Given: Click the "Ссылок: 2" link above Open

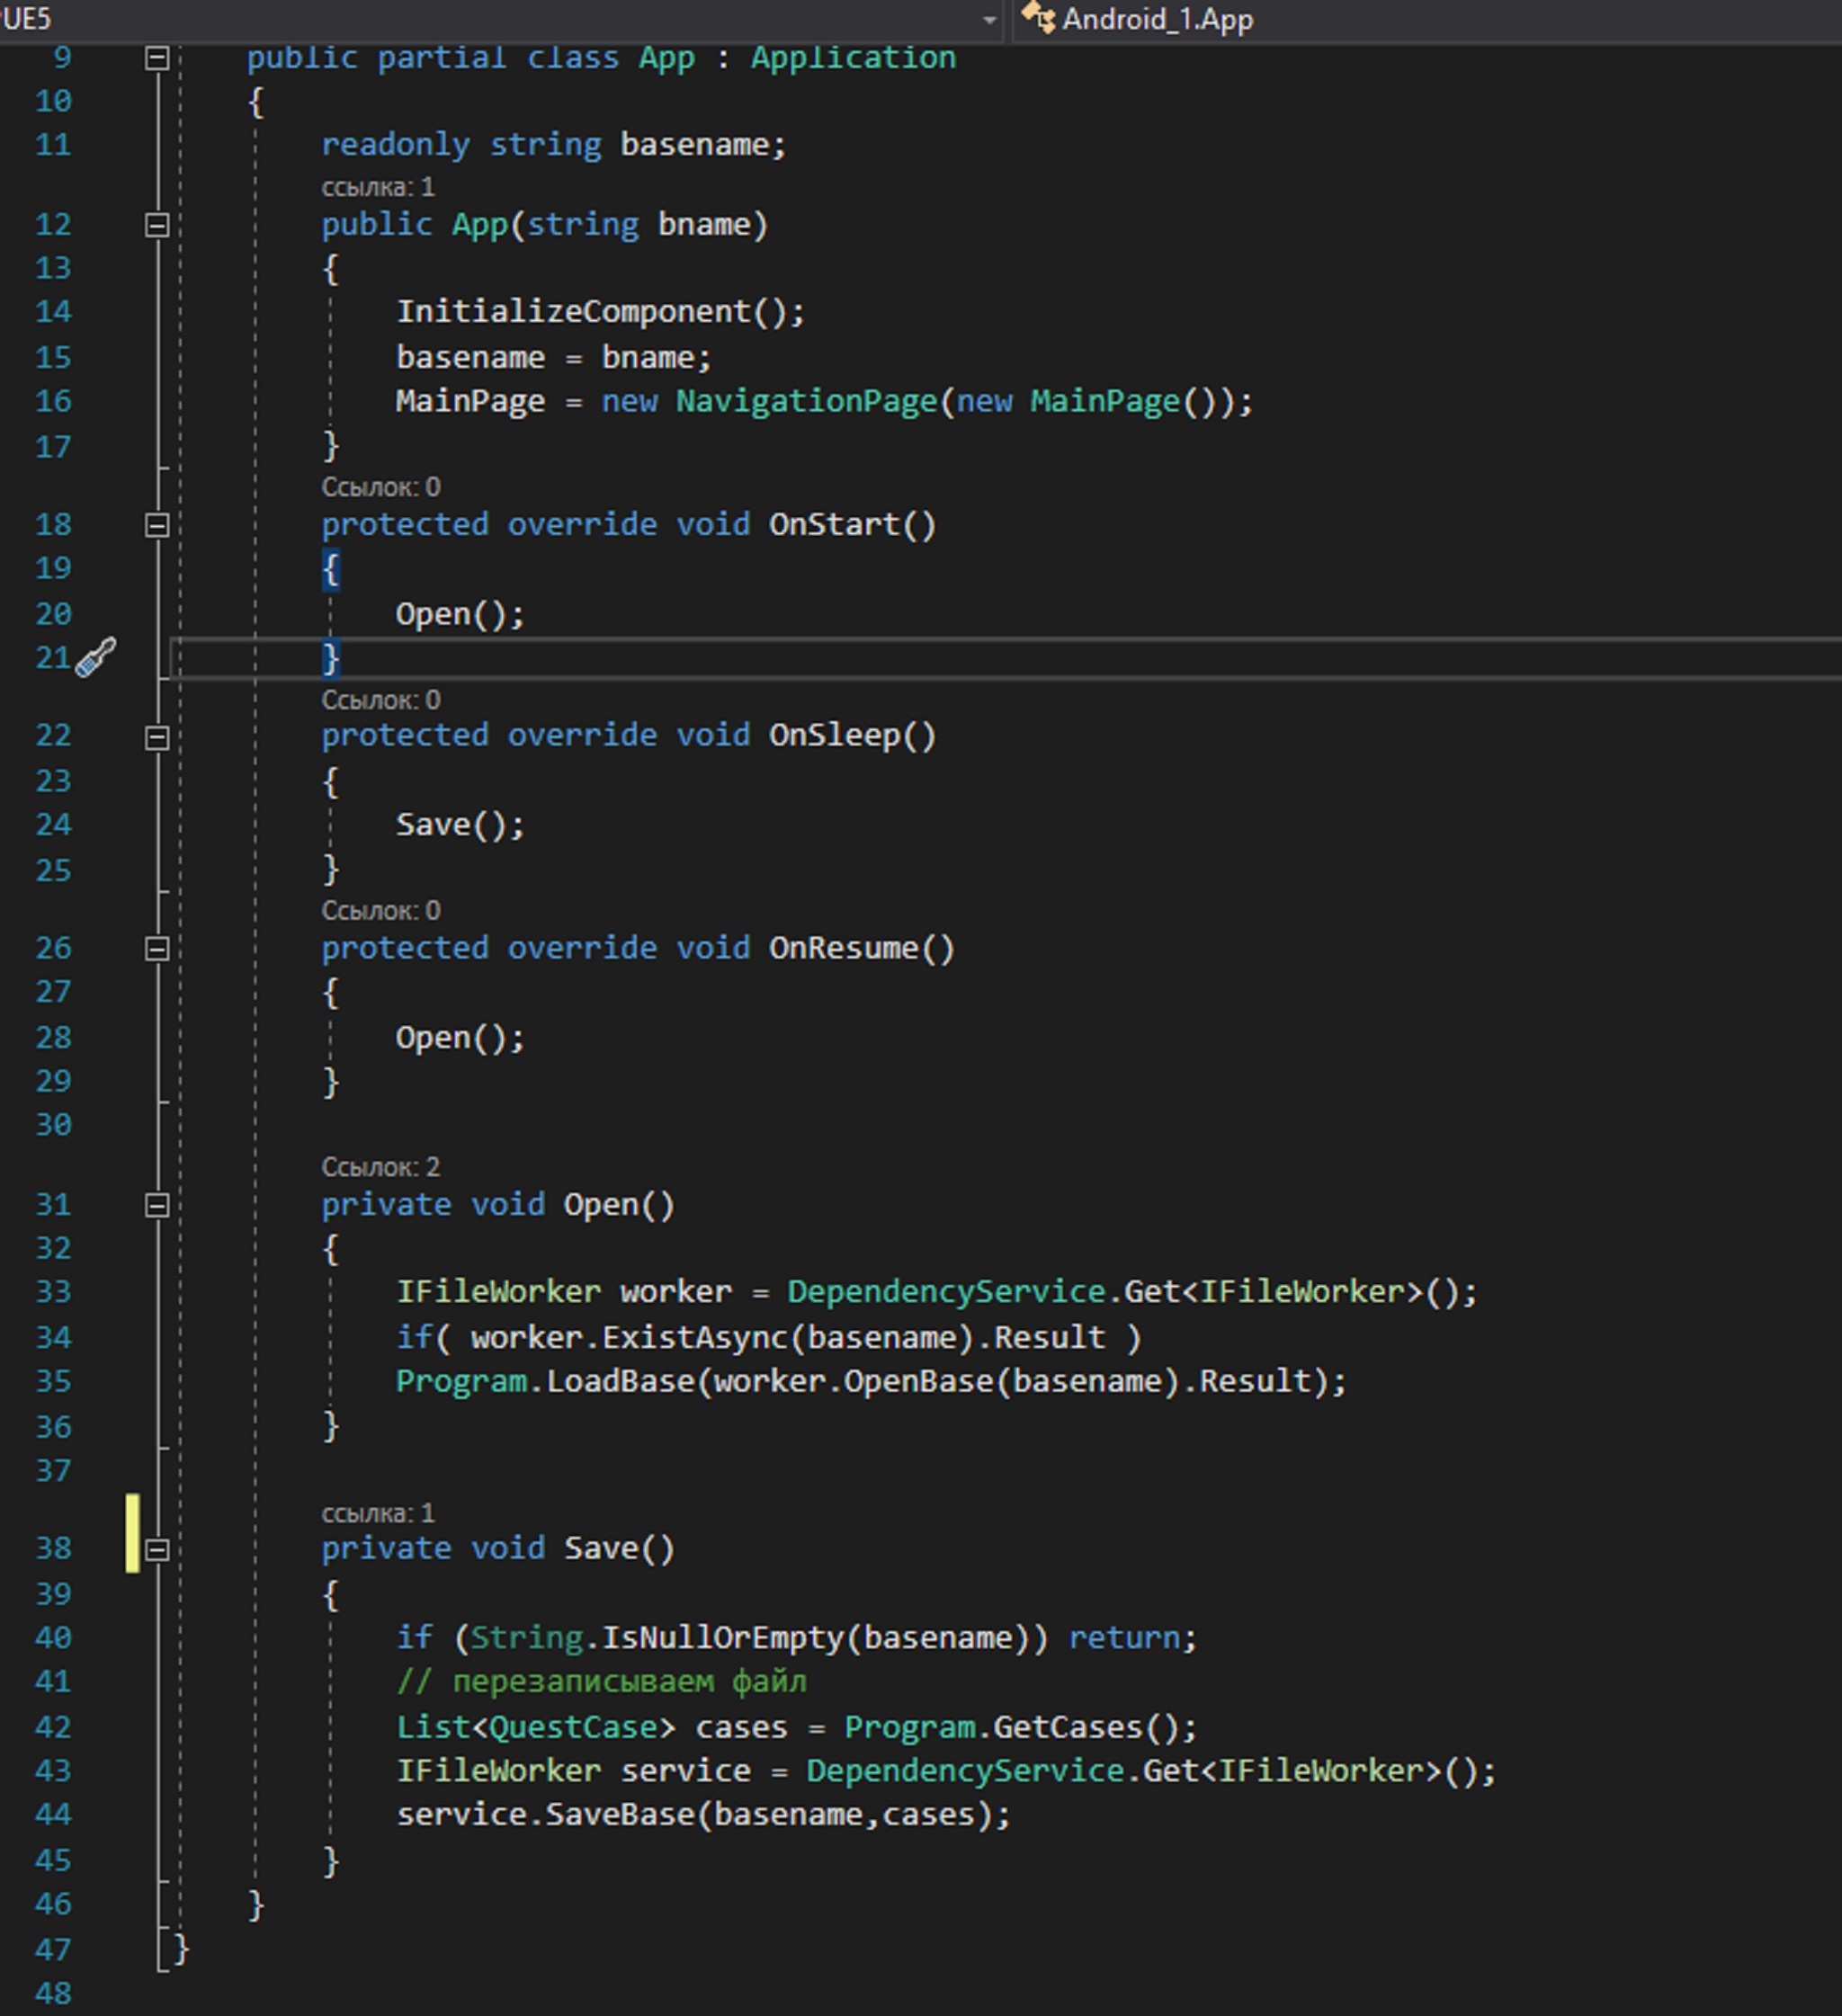Looking at the screenshot, I should click(380, 1167).
